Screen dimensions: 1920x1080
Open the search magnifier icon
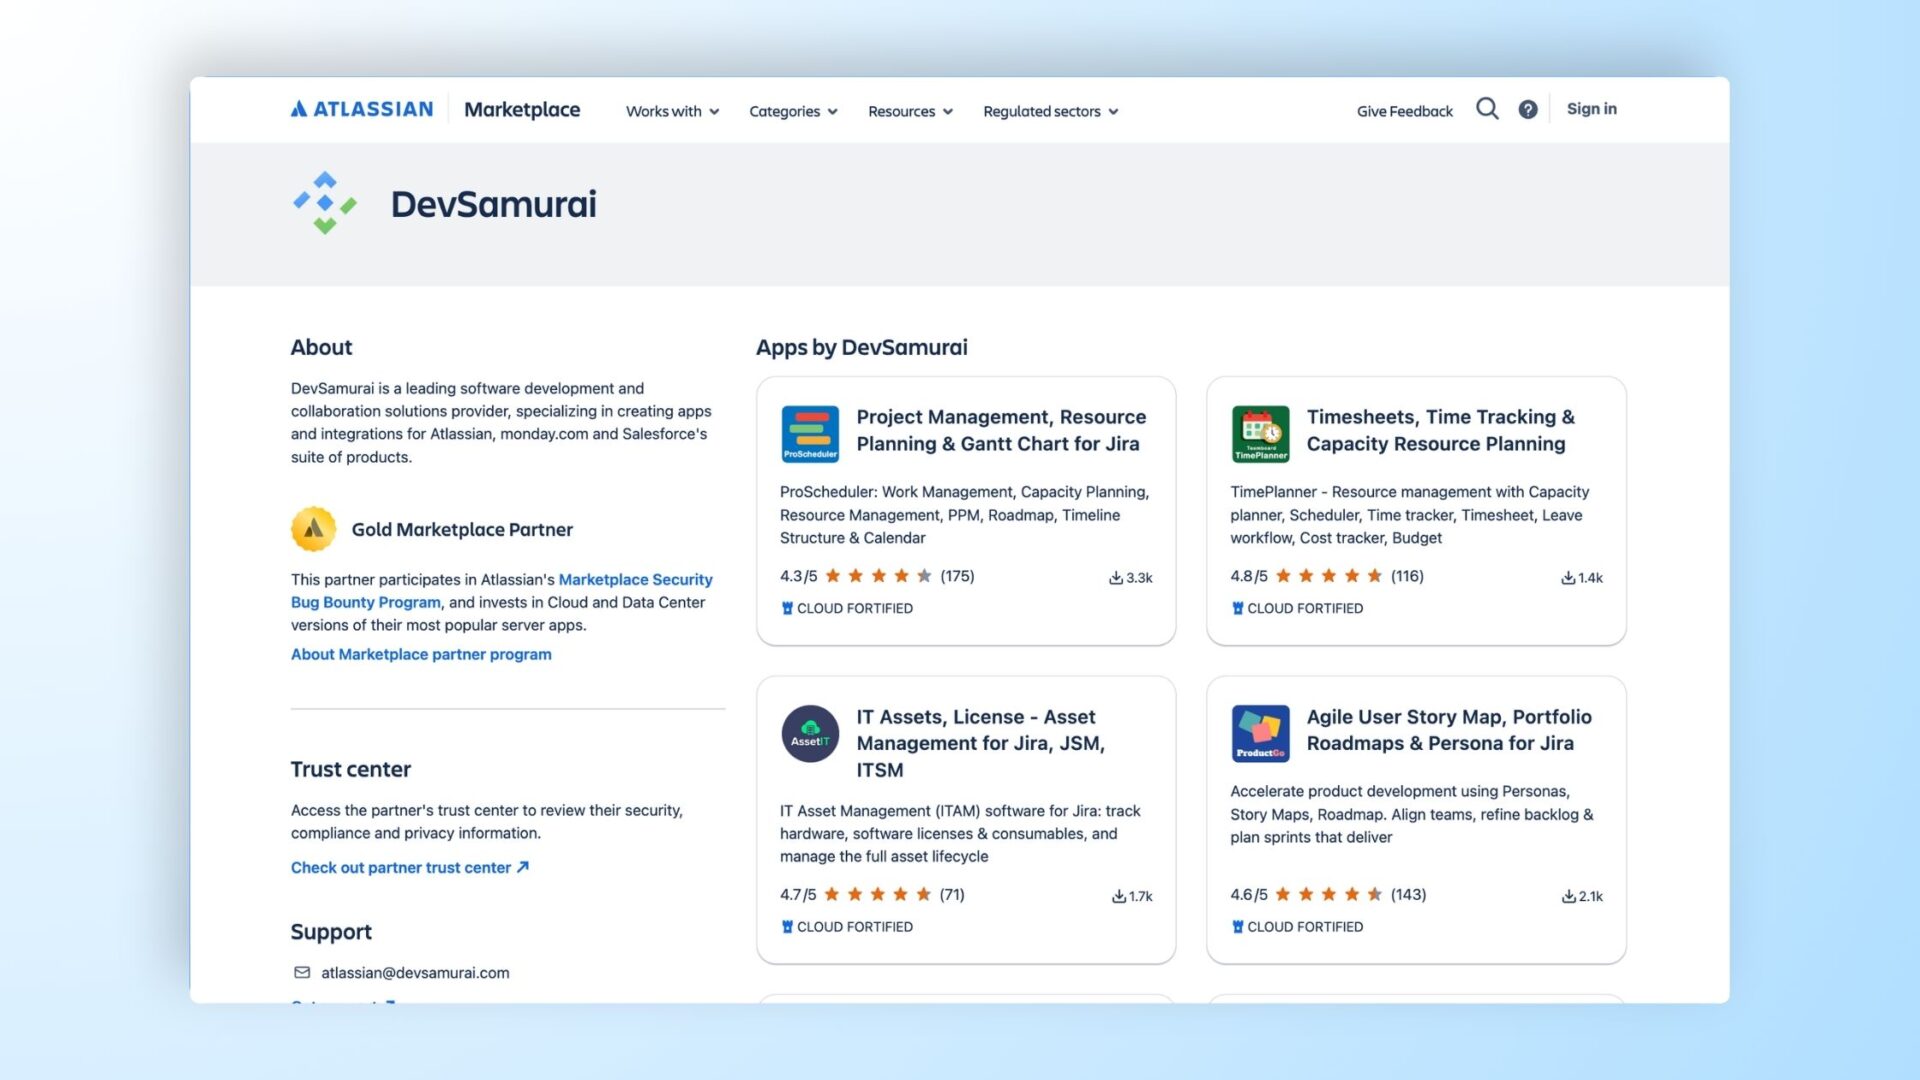[x=1487, y=109]
